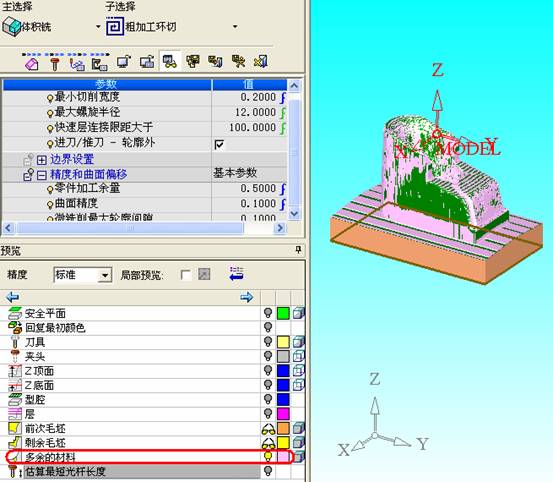Click the magenta color swatch for 层
553x482 pixels.
pyautogui.click(x=283, y=414)
